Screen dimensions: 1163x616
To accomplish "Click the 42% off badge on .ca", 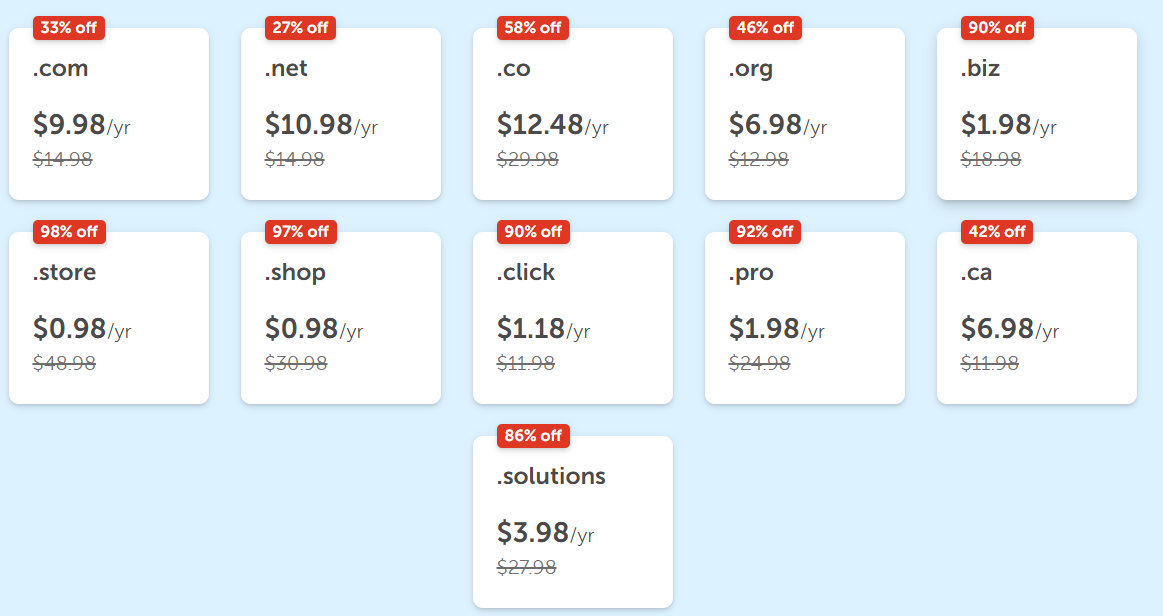I will [996, 232].
